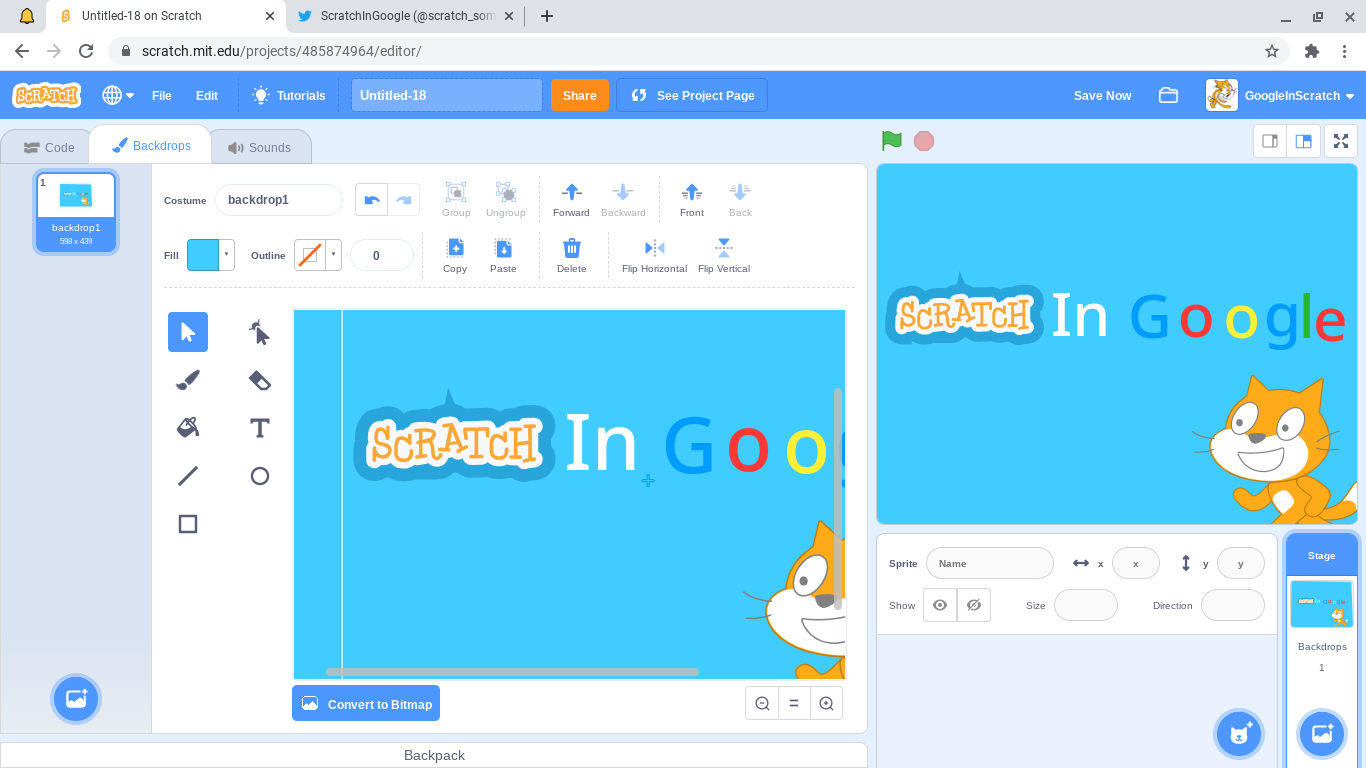The image size is (1366, 768).
Task: Open Tutorials
Action: (289, 95)
